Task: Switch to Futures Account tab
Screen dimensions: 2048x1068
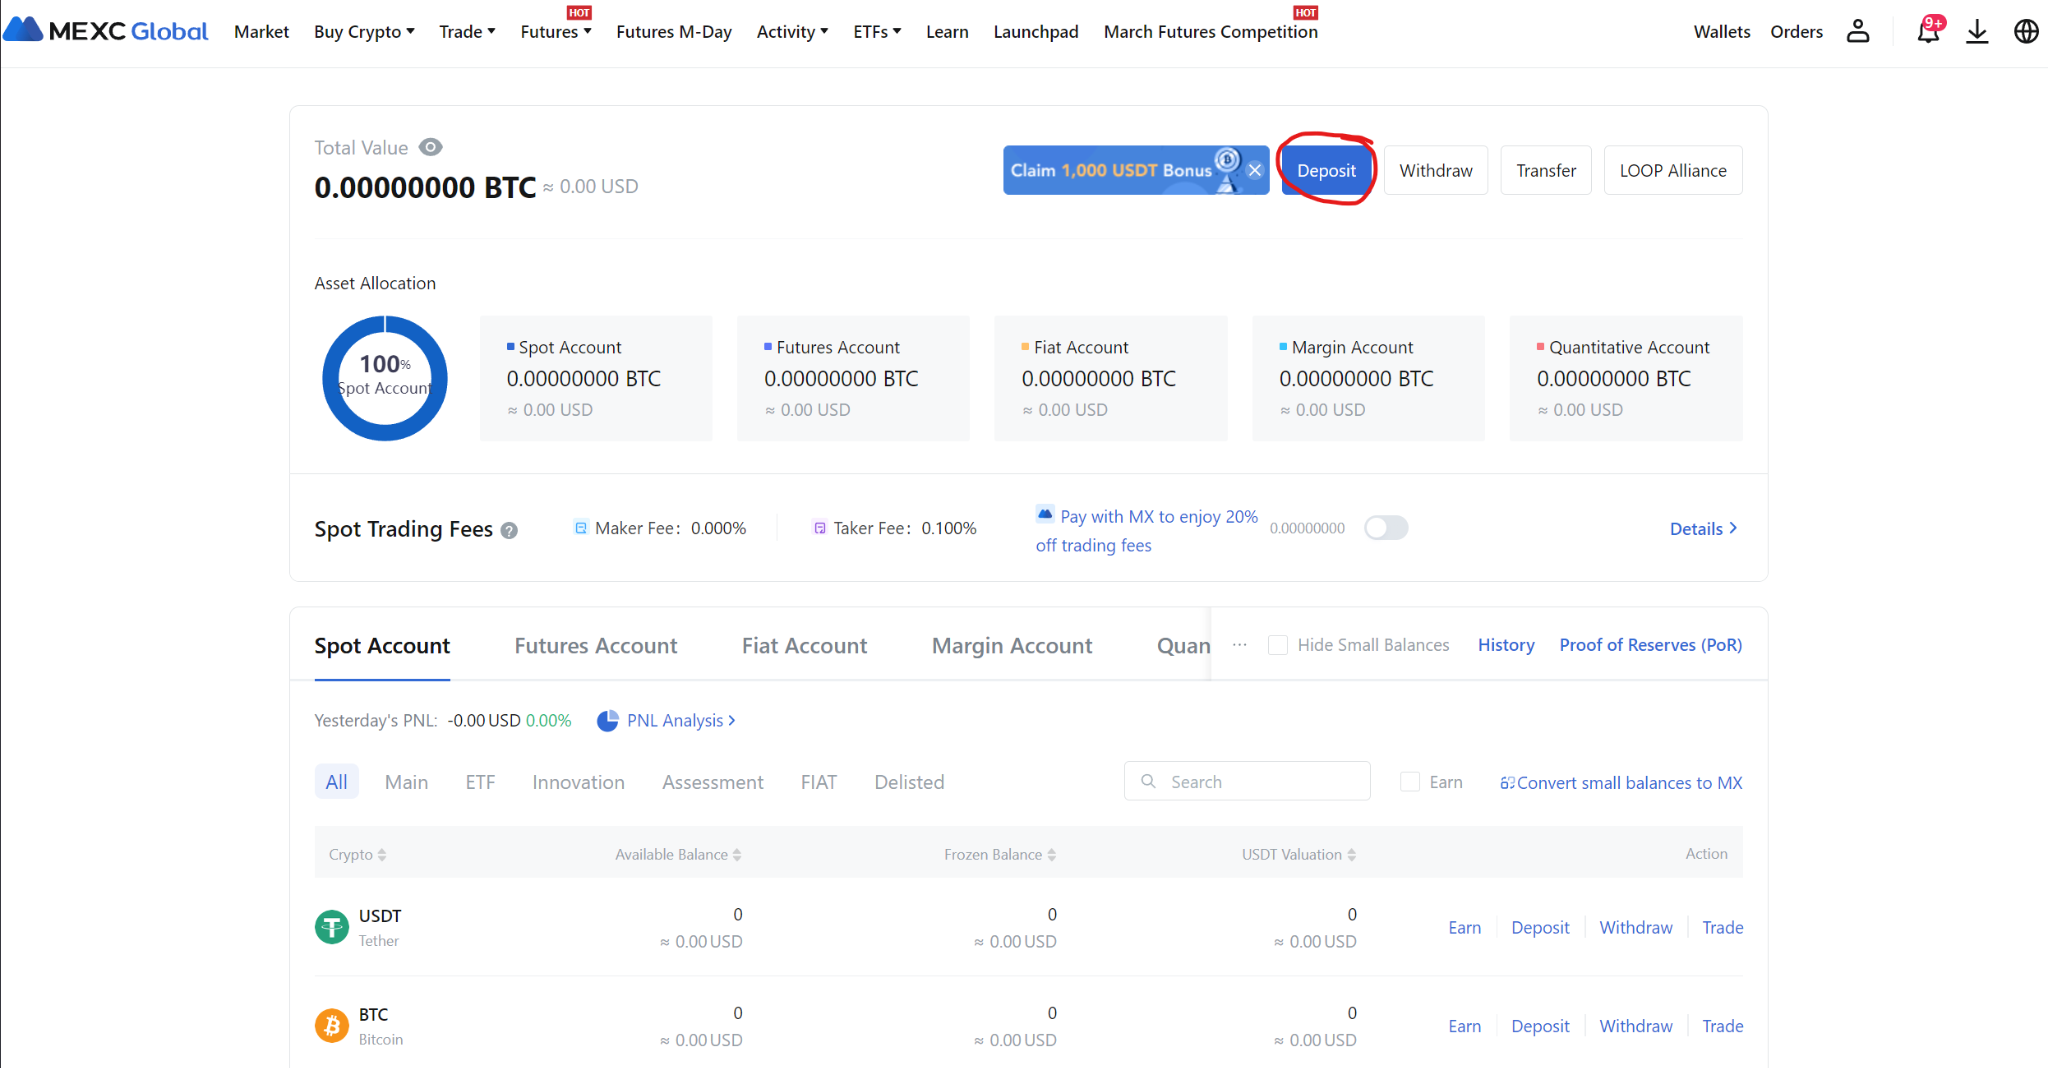Action: click(596, 646)
